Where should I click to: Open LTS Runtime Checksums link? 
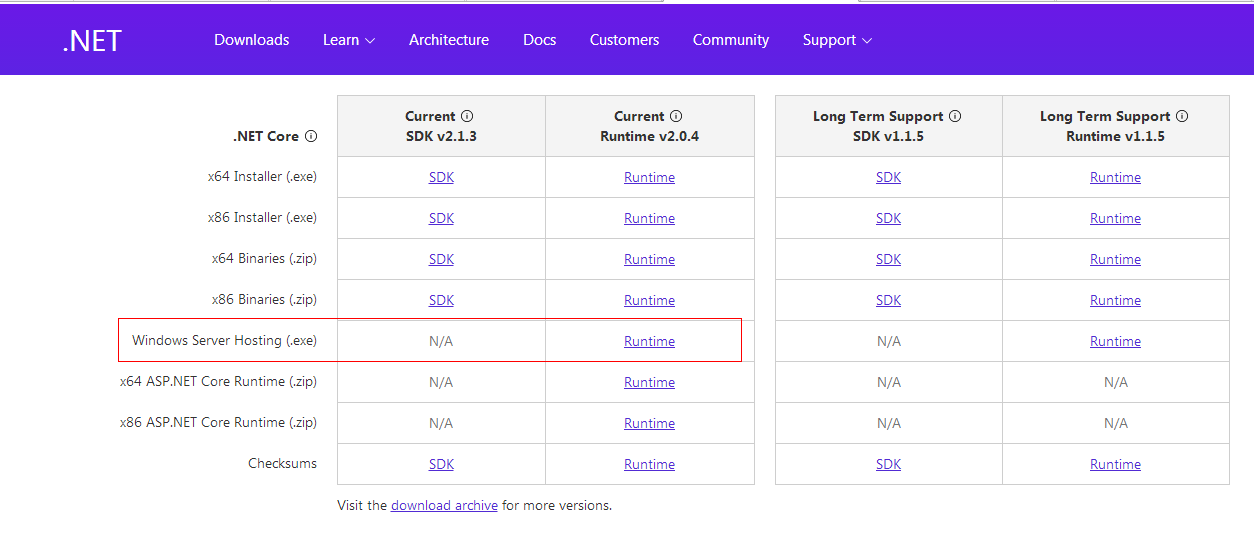tap(1116, 464)
